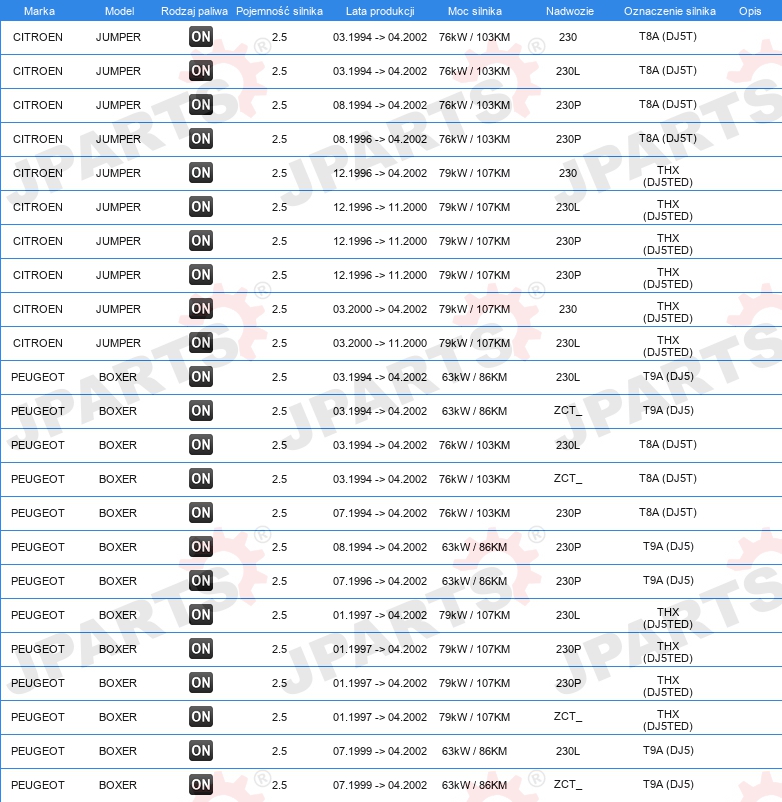Click the Model column header

coord(120,11)
